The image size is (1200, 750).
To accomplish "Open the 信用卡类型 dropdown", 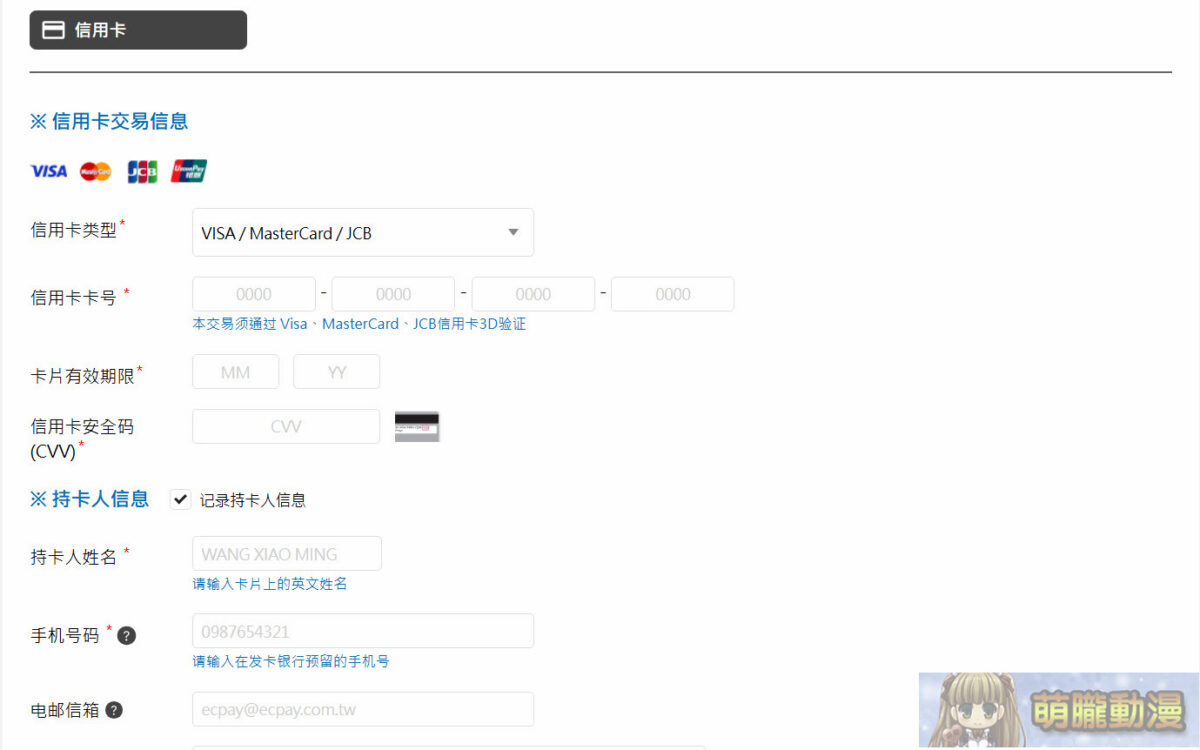I will 363,233.
